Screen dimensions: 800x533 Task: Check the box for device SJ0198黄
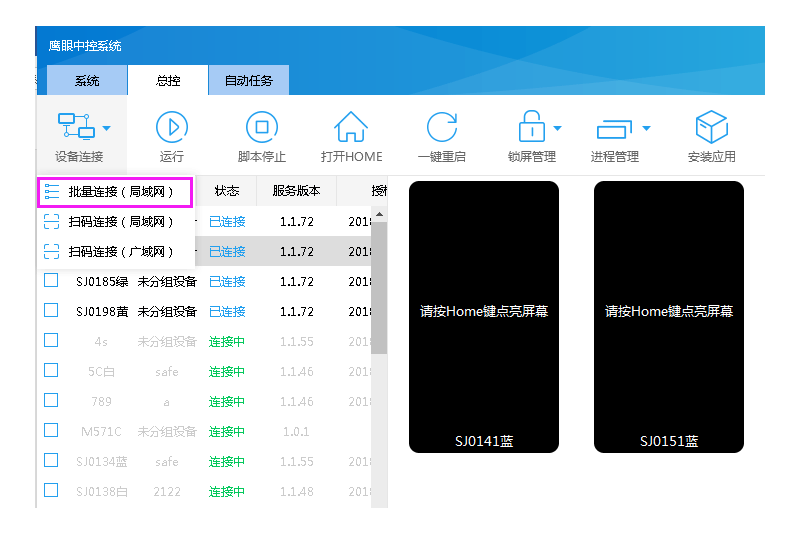(x=51, y=310)
